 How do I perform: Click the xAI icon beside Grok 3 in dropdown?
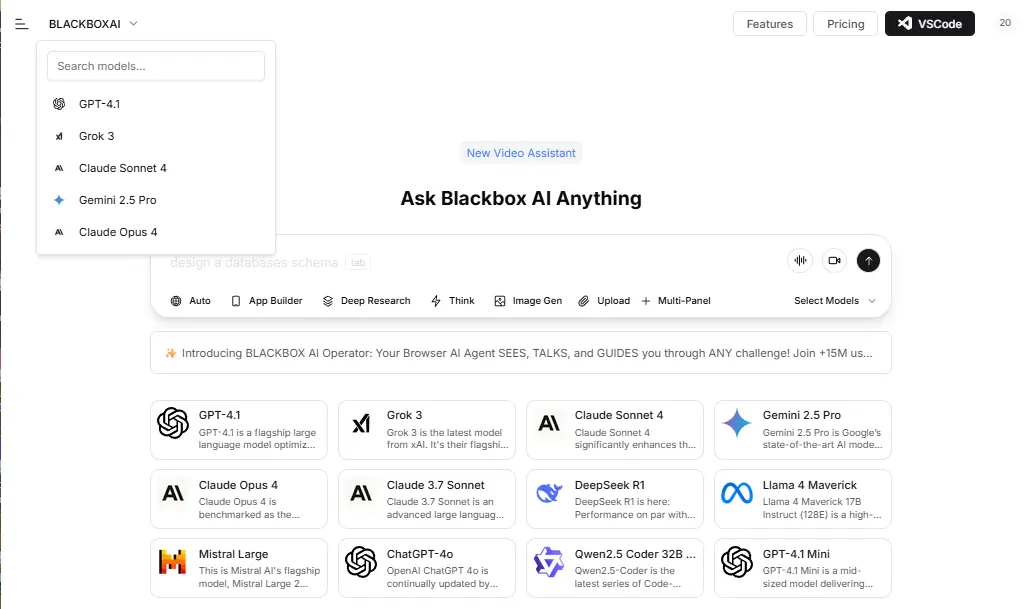click(59, 136)
